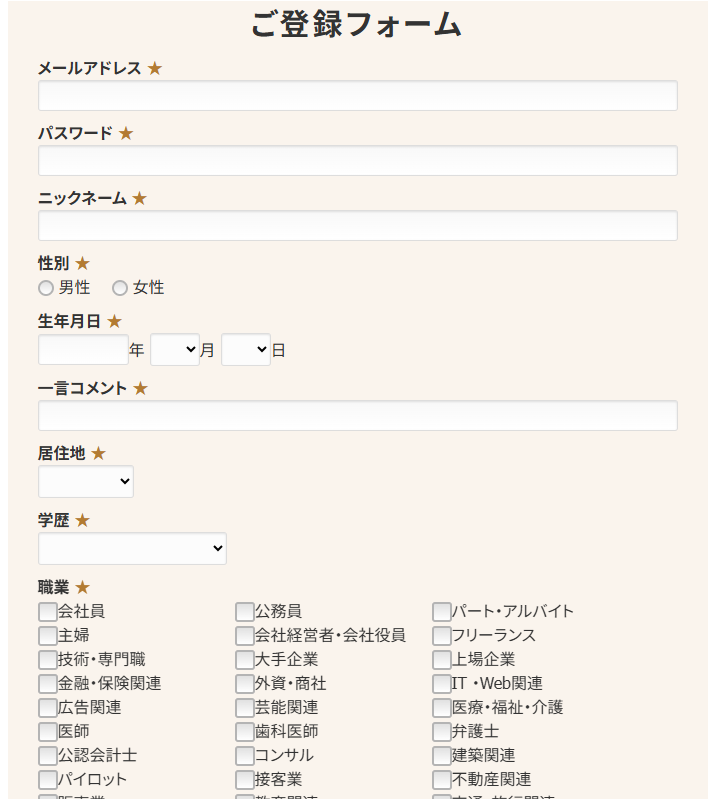Check the 弁護士 occupation box
The width and height of the screenshot is (711, 799).
(x=441, y=732)
